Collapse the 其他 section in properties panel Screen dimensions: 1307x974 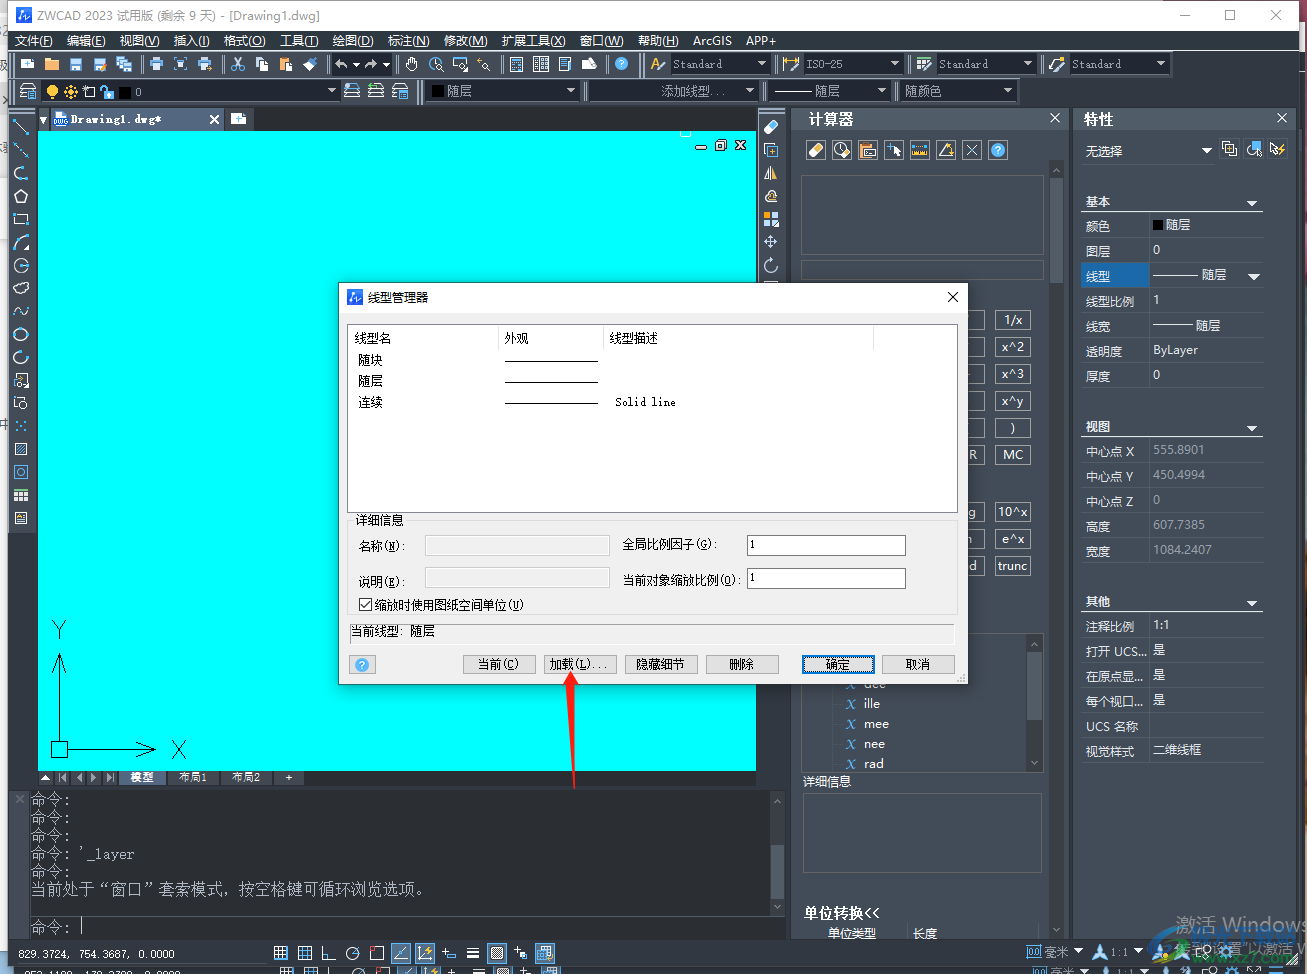tap(1252, 604)
